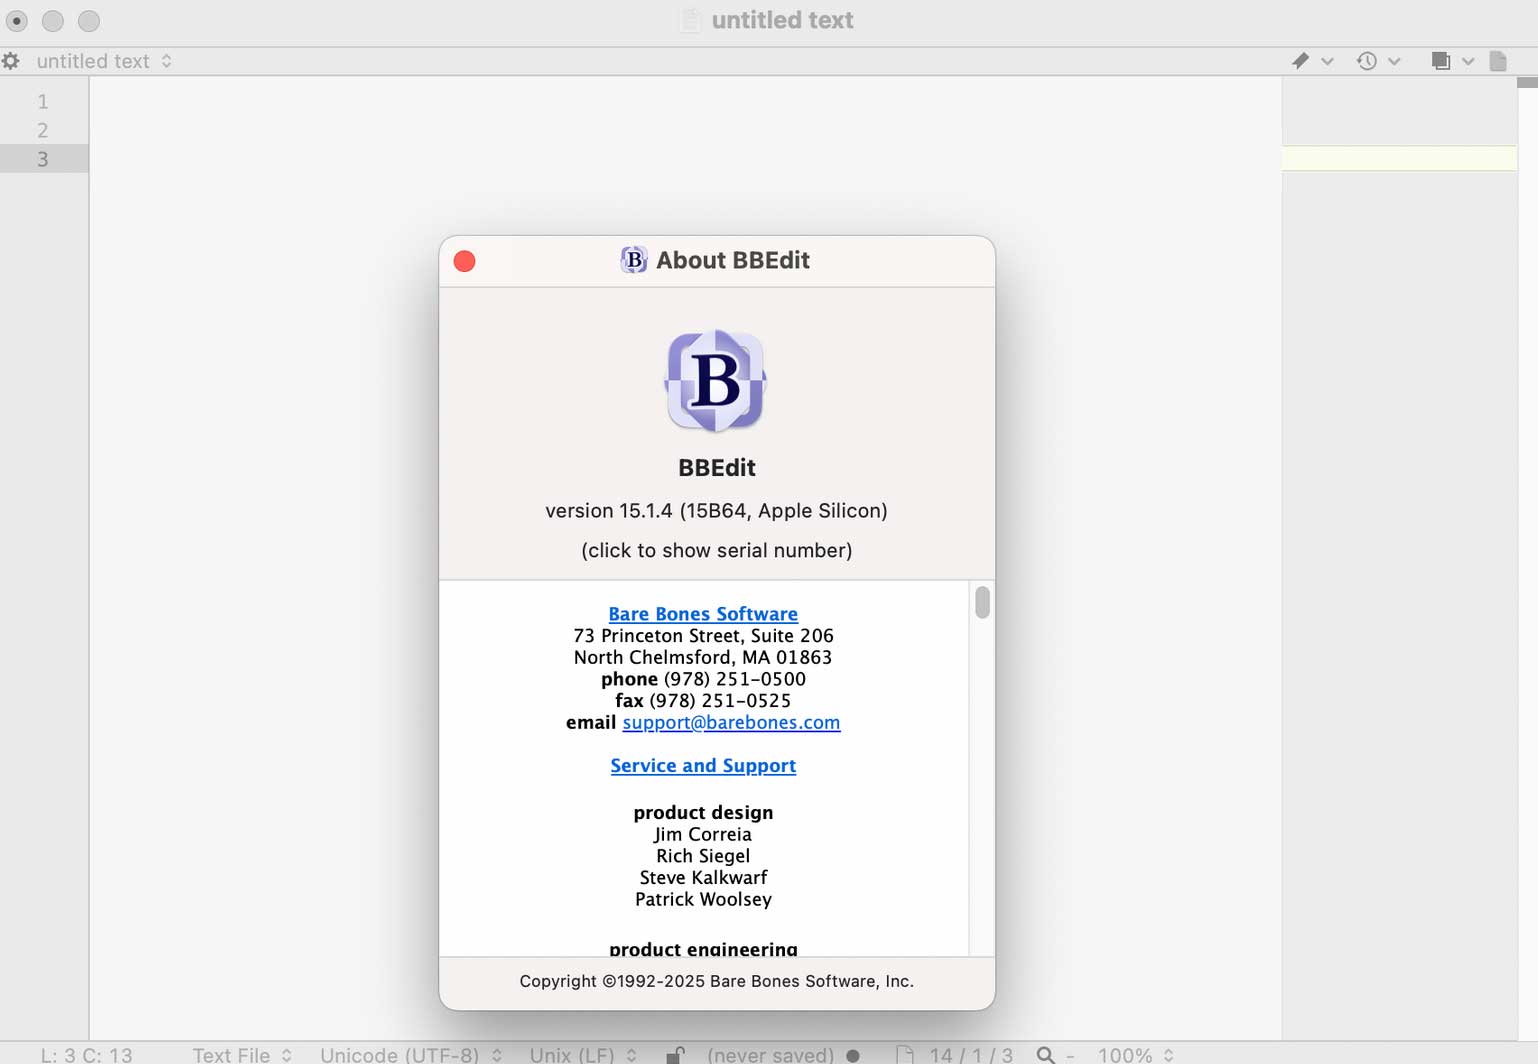Expand the counterparts dropdown chevron
This screenshot has height=1064, width=1538.
[1468, 61]
